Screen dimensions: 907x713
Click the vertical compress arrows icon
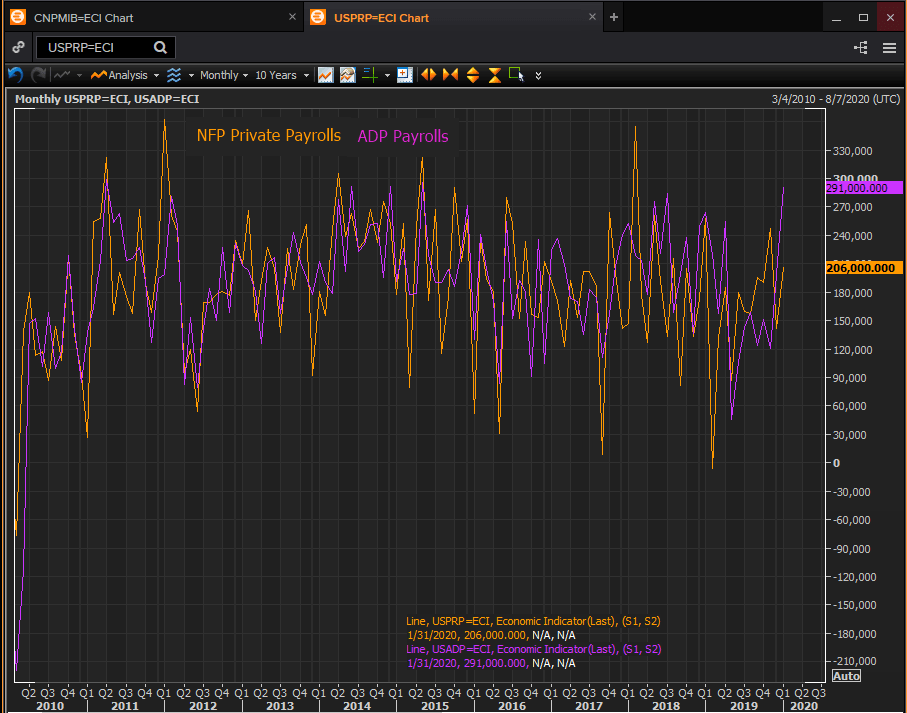coord(494,75)
